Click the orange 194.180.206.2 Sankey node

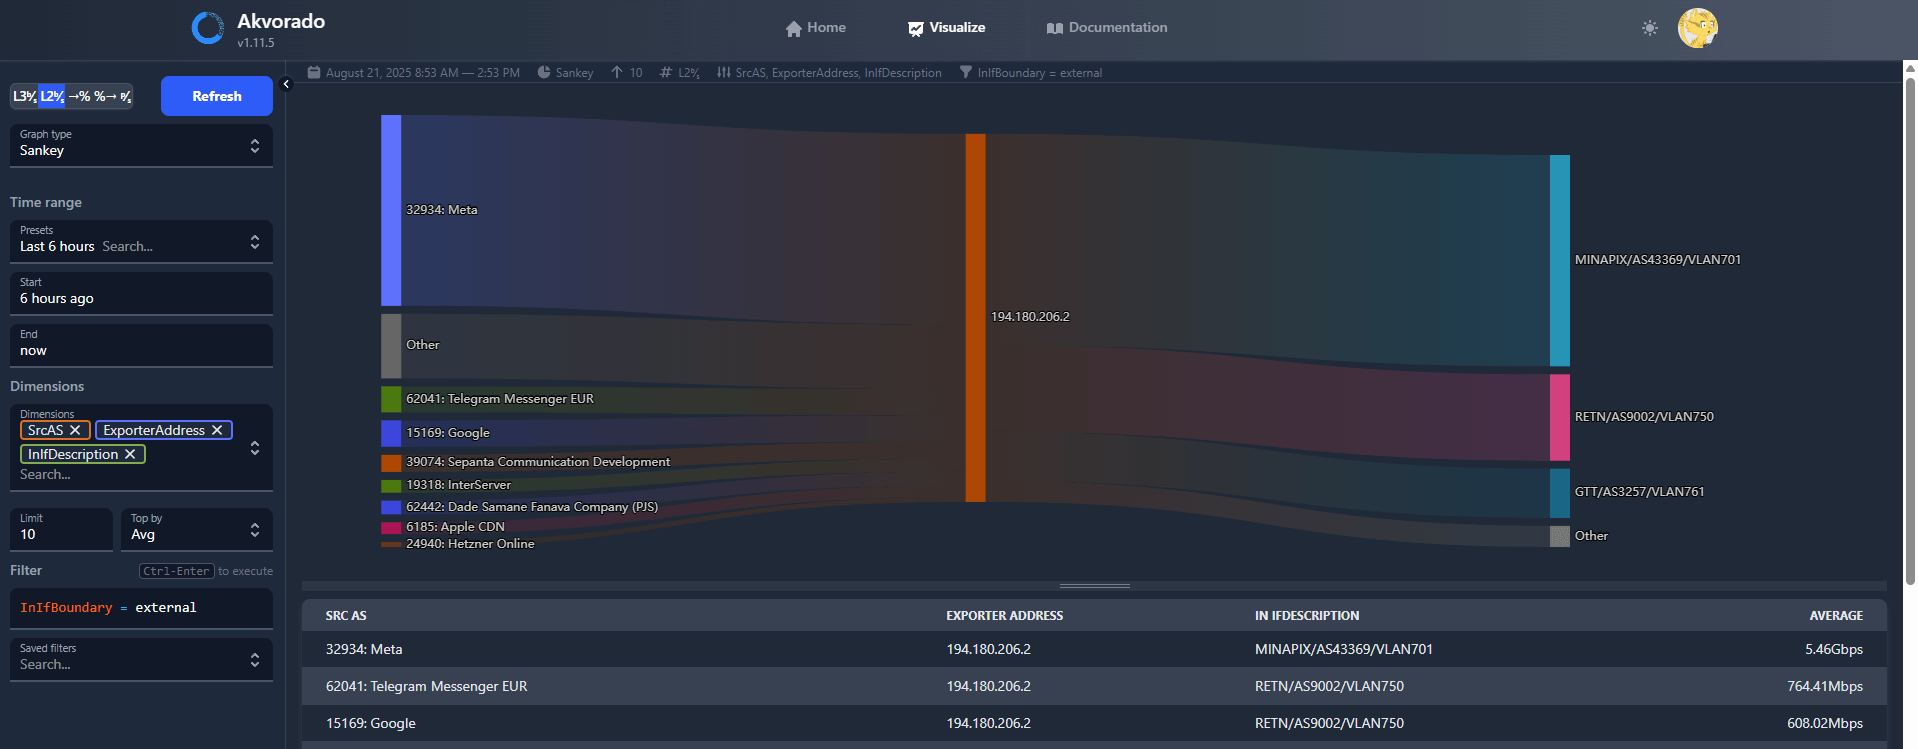[x=975, y=317]
